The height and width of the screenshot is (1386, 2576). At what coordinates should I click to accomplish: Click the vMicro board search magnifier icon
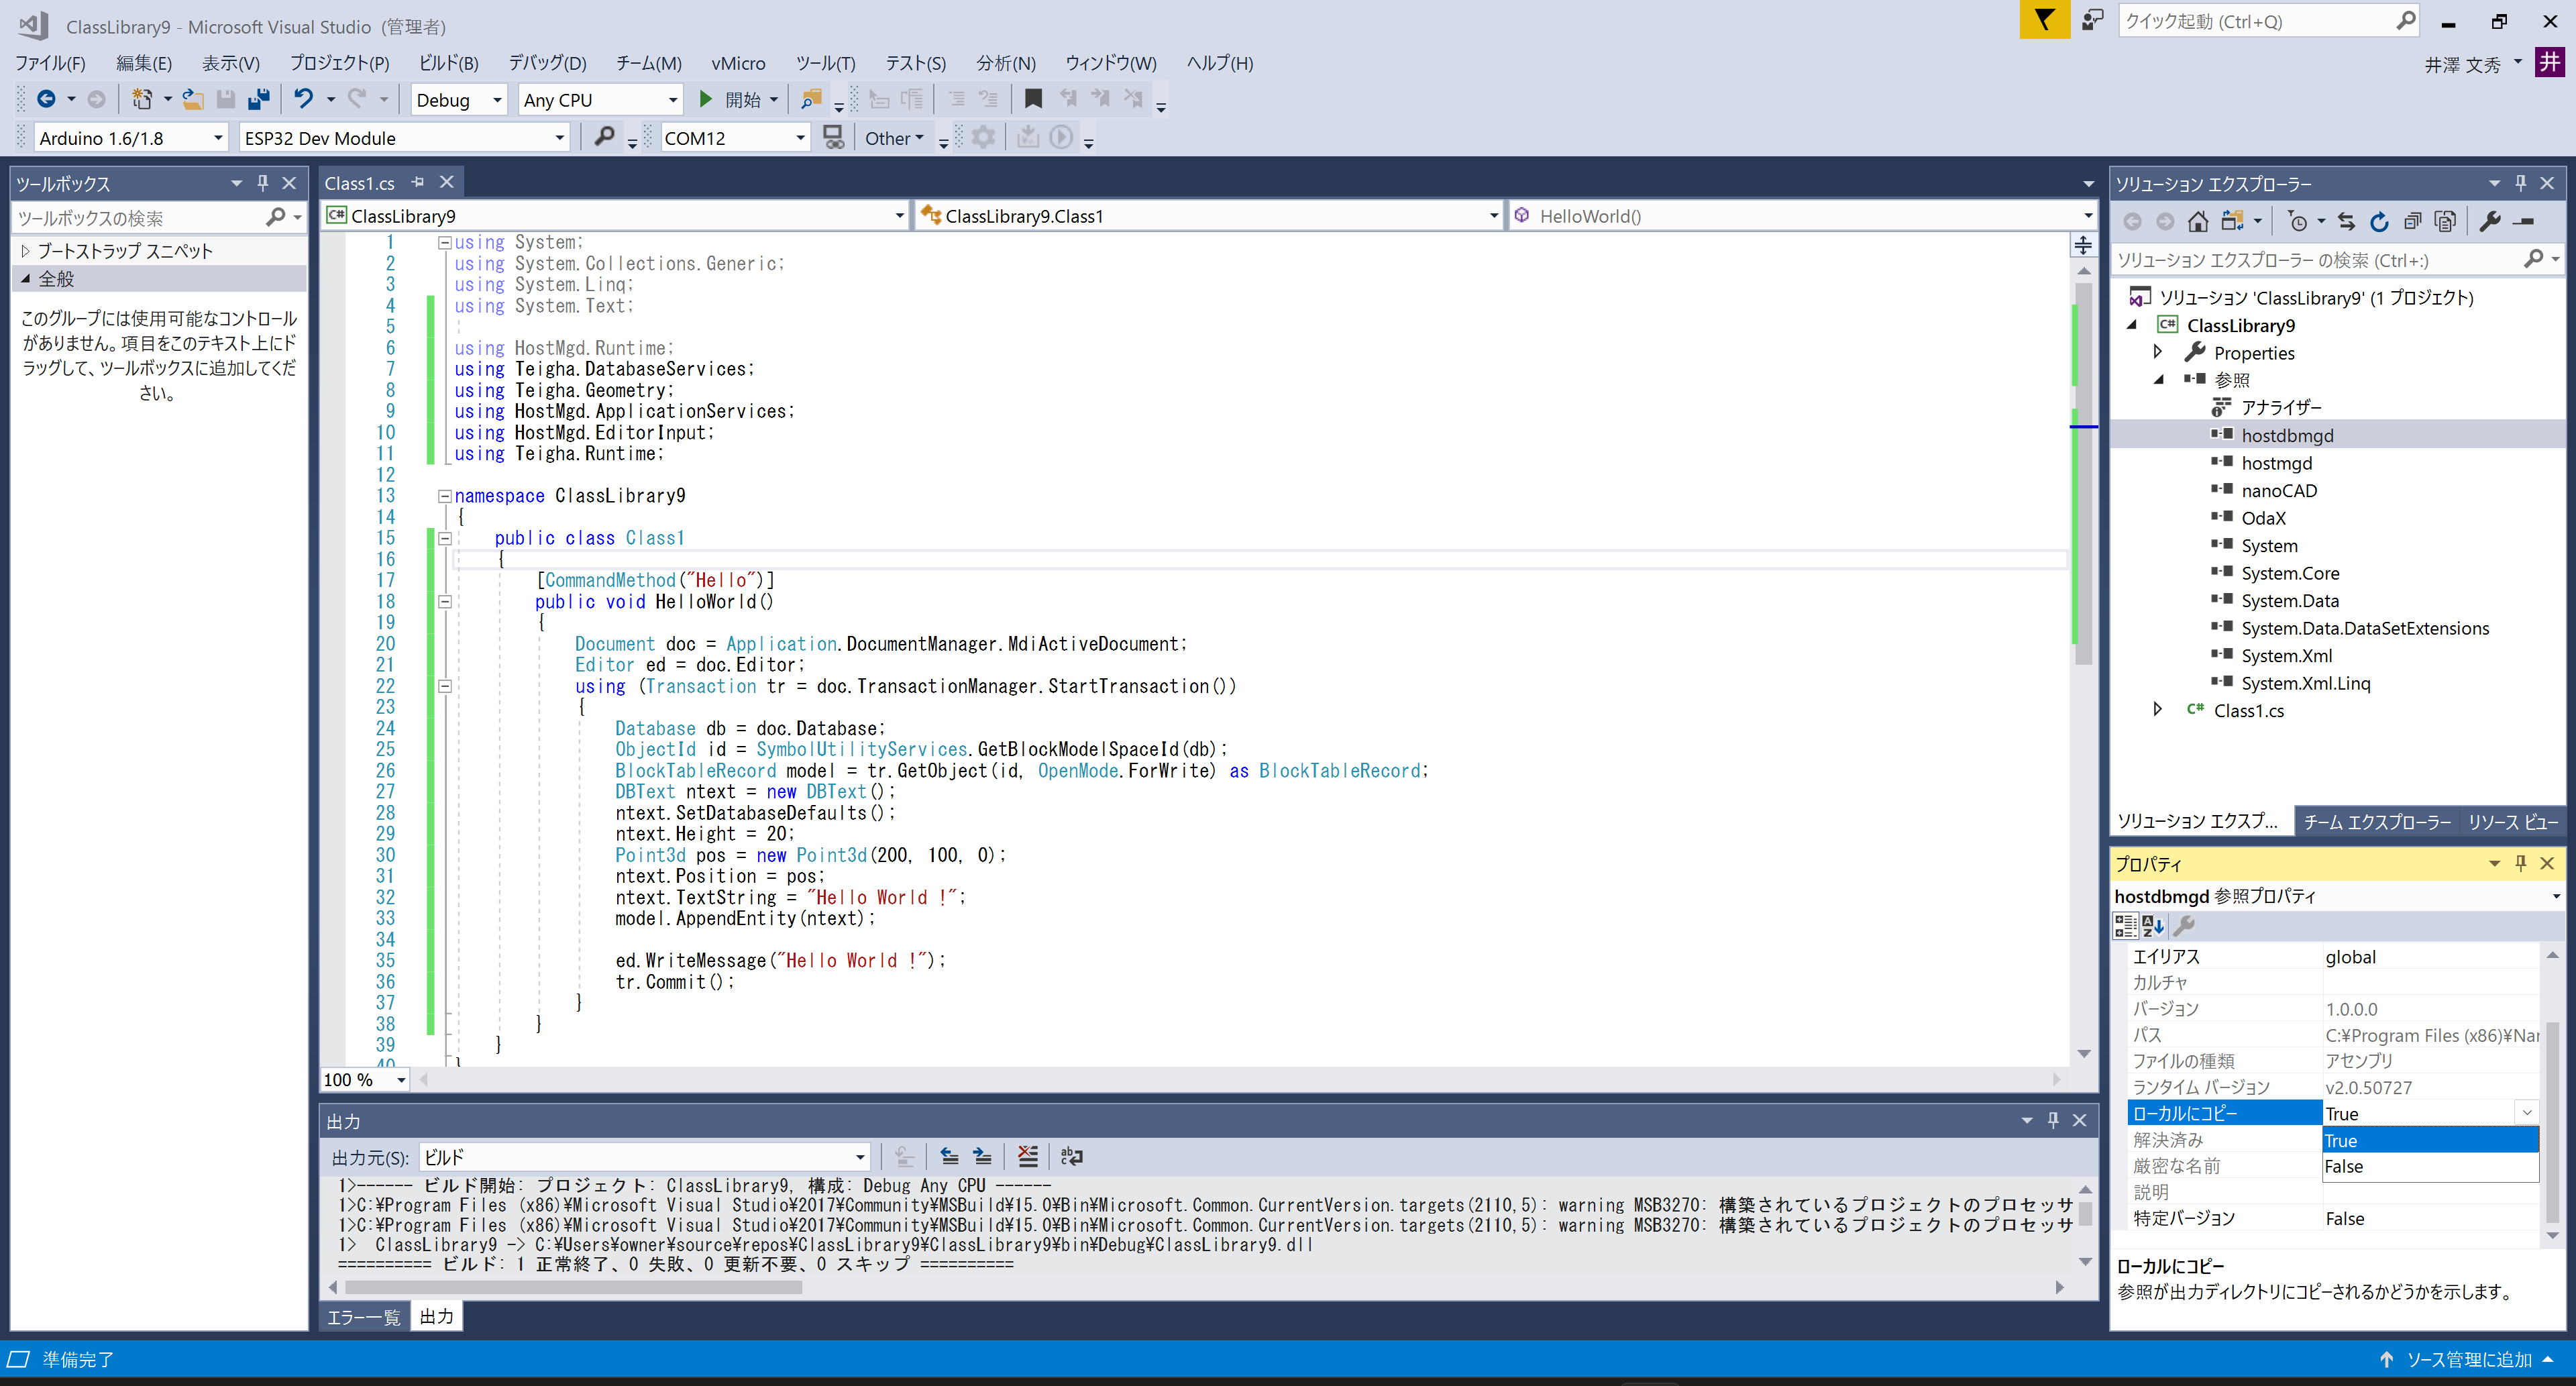(x=604, y=137)
